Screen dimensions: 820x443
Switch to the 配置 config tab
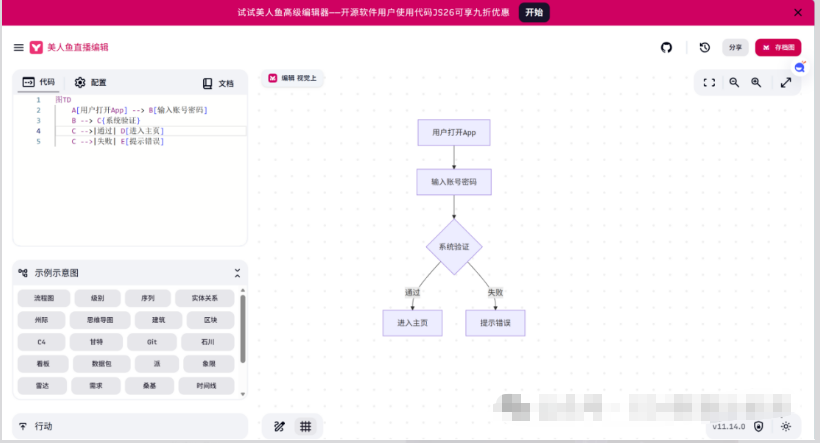(90, 83)
